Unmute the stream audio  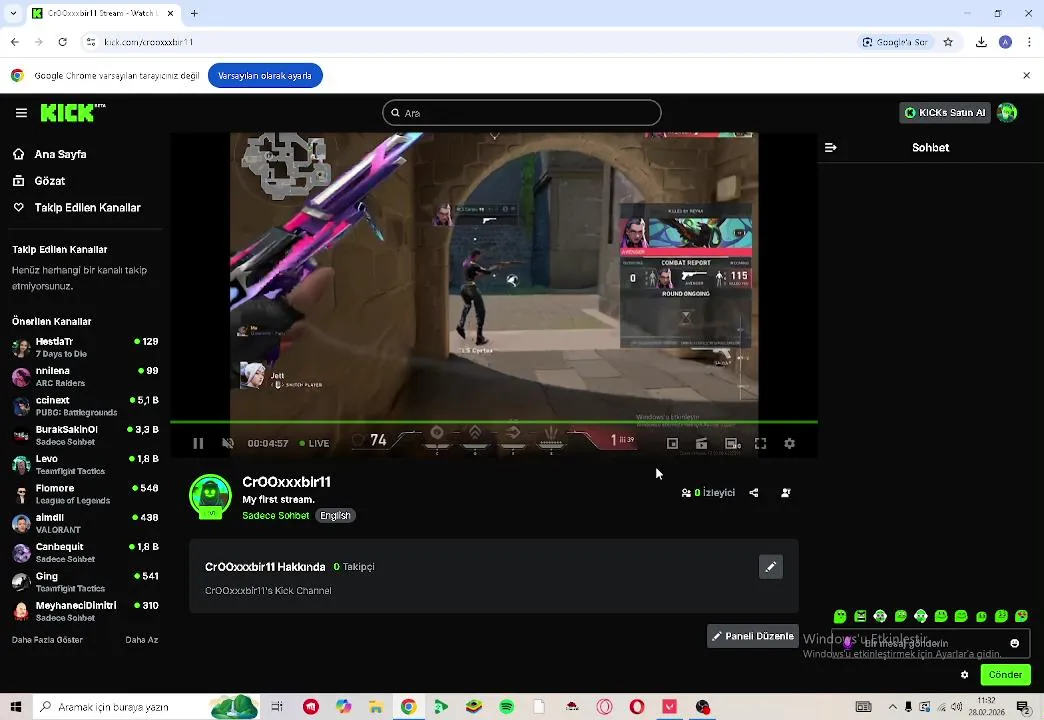tap(228, 444)
